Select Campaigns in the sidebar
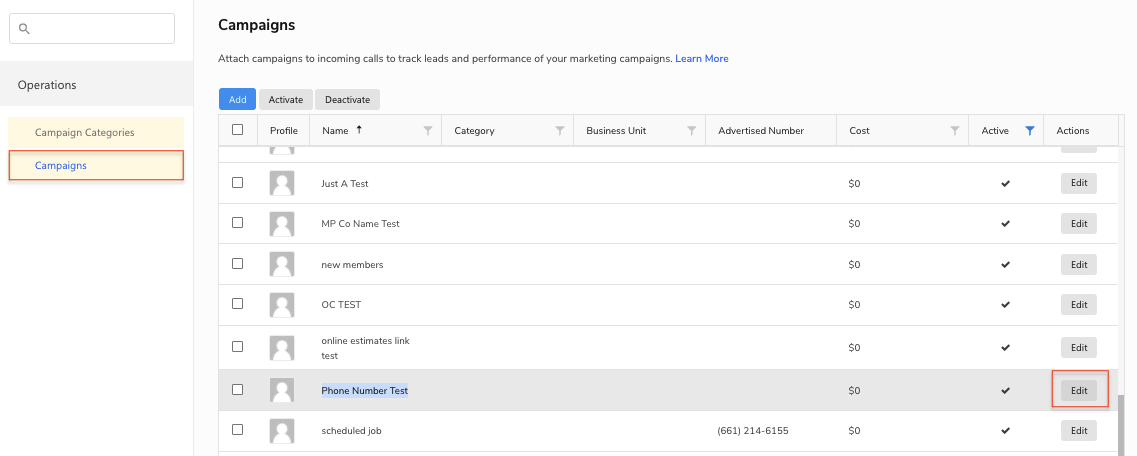Screen dimensions: 1137x456 click(61, 165)
